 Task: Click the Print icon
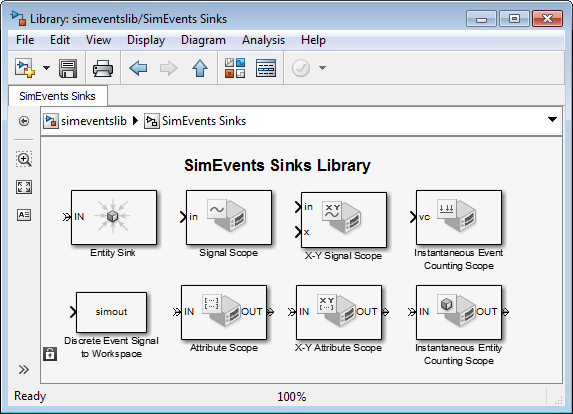(103, 68)
